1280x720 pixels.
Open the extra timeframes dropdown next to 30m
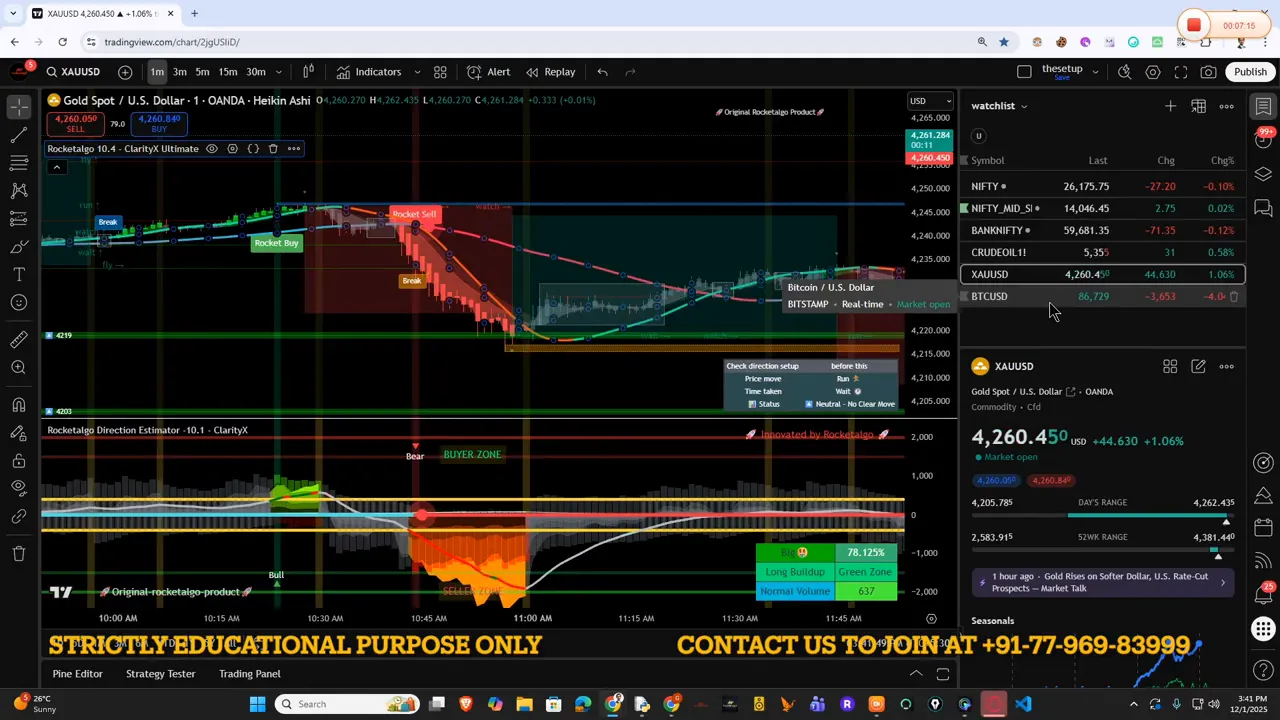pyautogui.click(x=279, y=71)
